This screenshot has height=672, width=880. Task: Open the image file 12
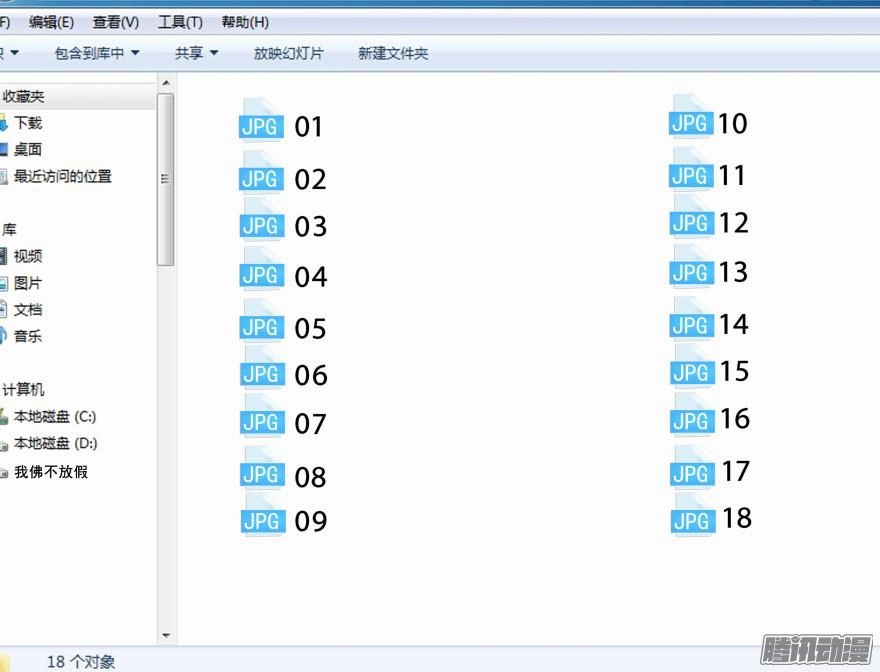(712, 222)
